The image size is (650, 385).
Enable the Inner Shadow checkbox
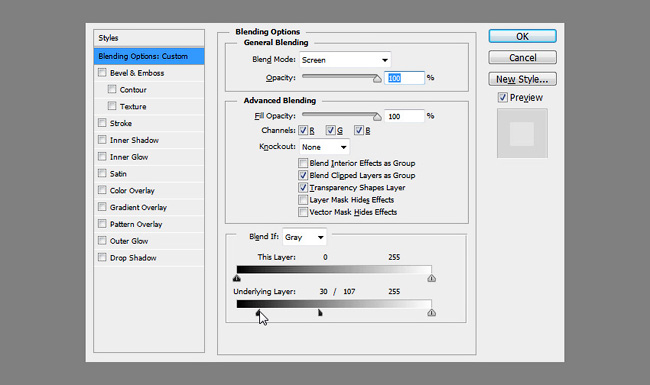(x=102, y=140)
